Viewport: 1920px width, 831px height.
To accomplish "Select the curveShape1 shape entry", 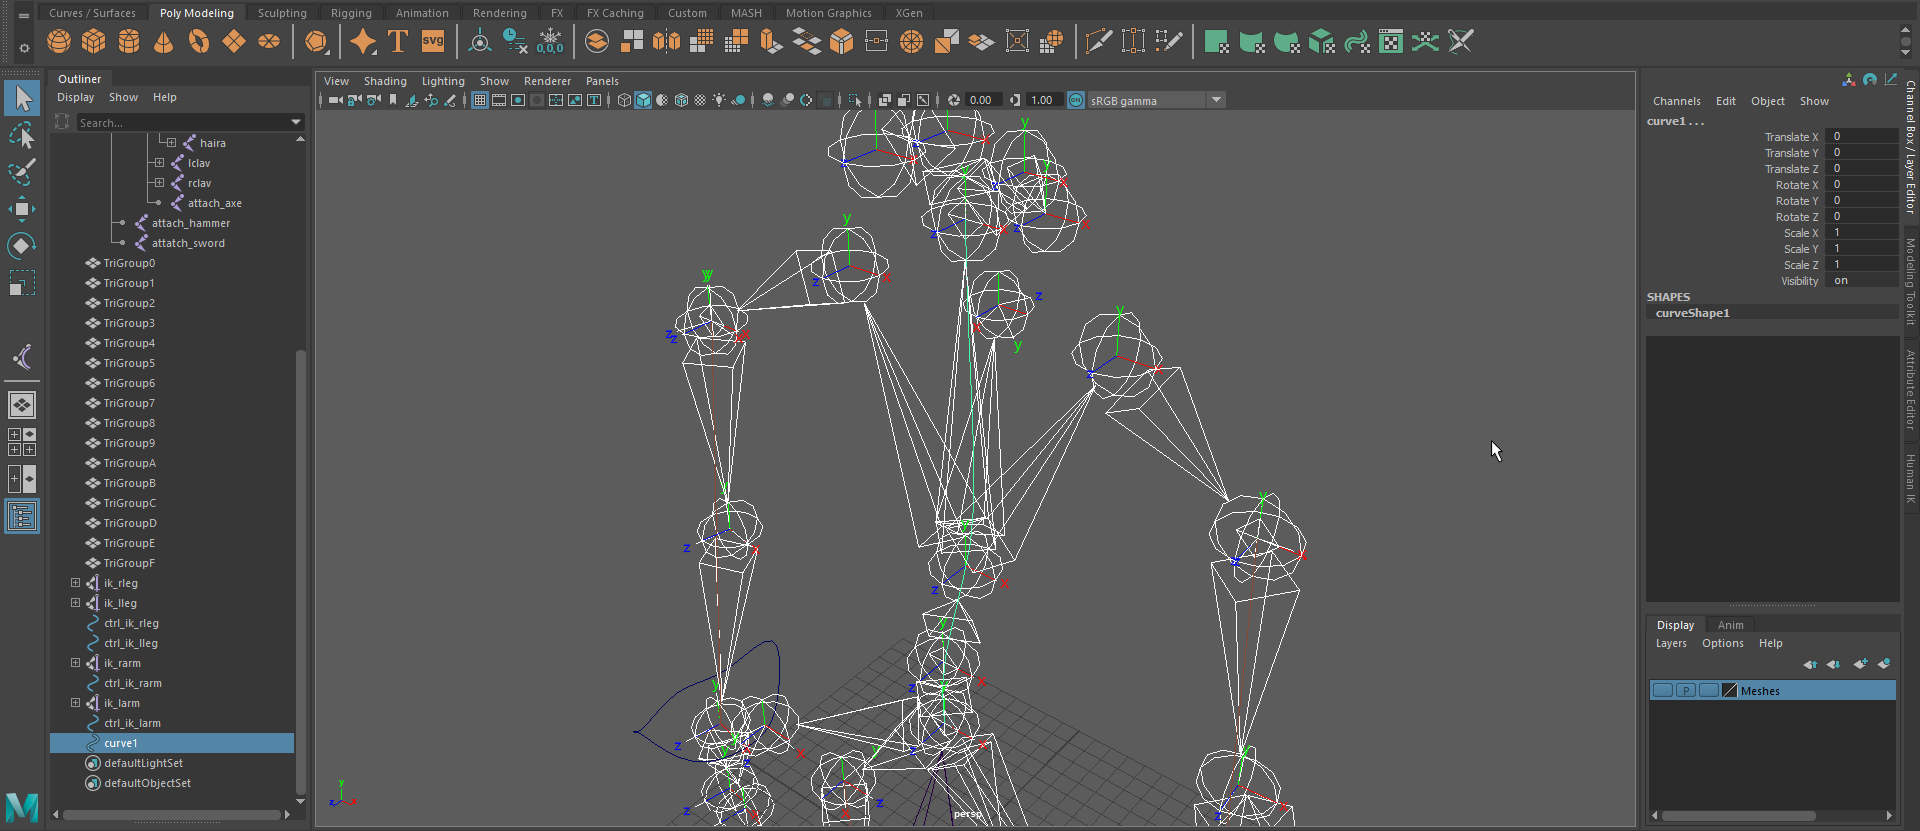I will [1772, 313].
